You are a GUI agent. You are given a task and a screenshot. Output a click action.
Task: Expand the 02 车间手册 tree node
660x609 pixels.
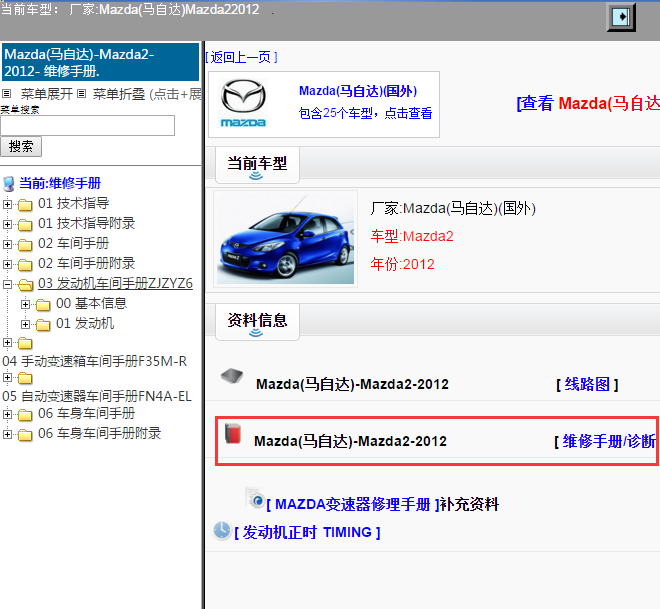pyautogui.click(x=7, y=245)
